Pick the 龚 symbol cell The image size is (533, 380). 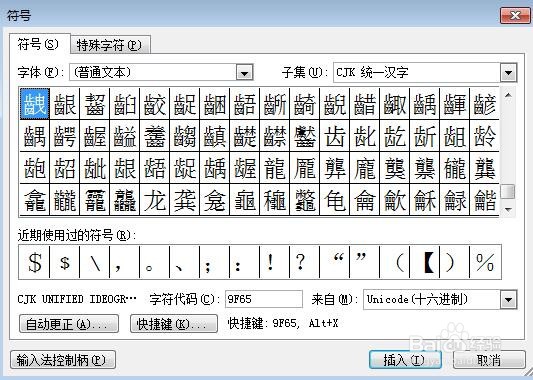point(185,200)
